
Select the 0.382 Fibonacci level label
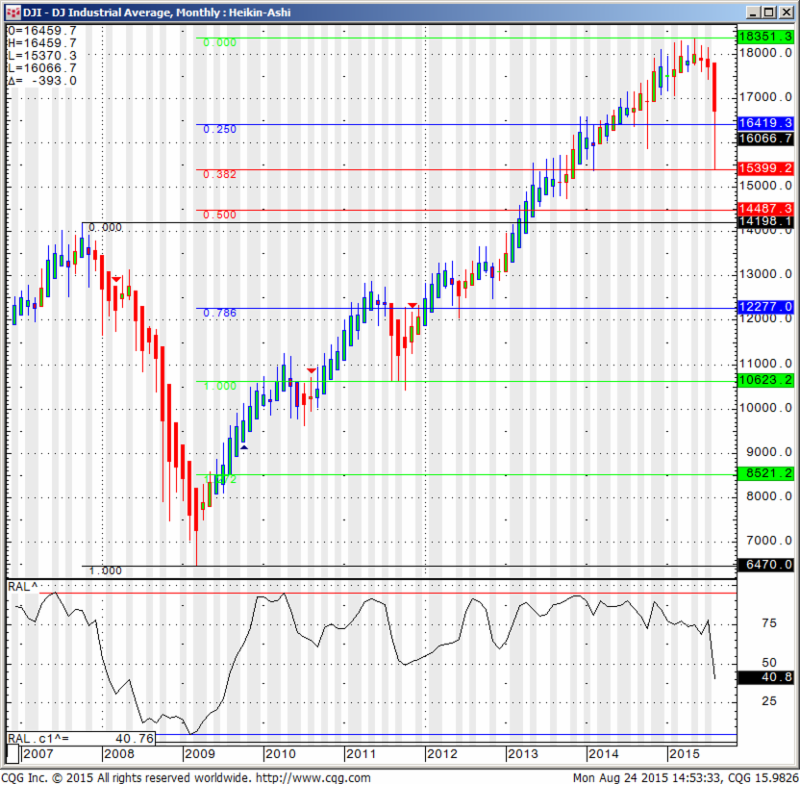tap(220, 174)
